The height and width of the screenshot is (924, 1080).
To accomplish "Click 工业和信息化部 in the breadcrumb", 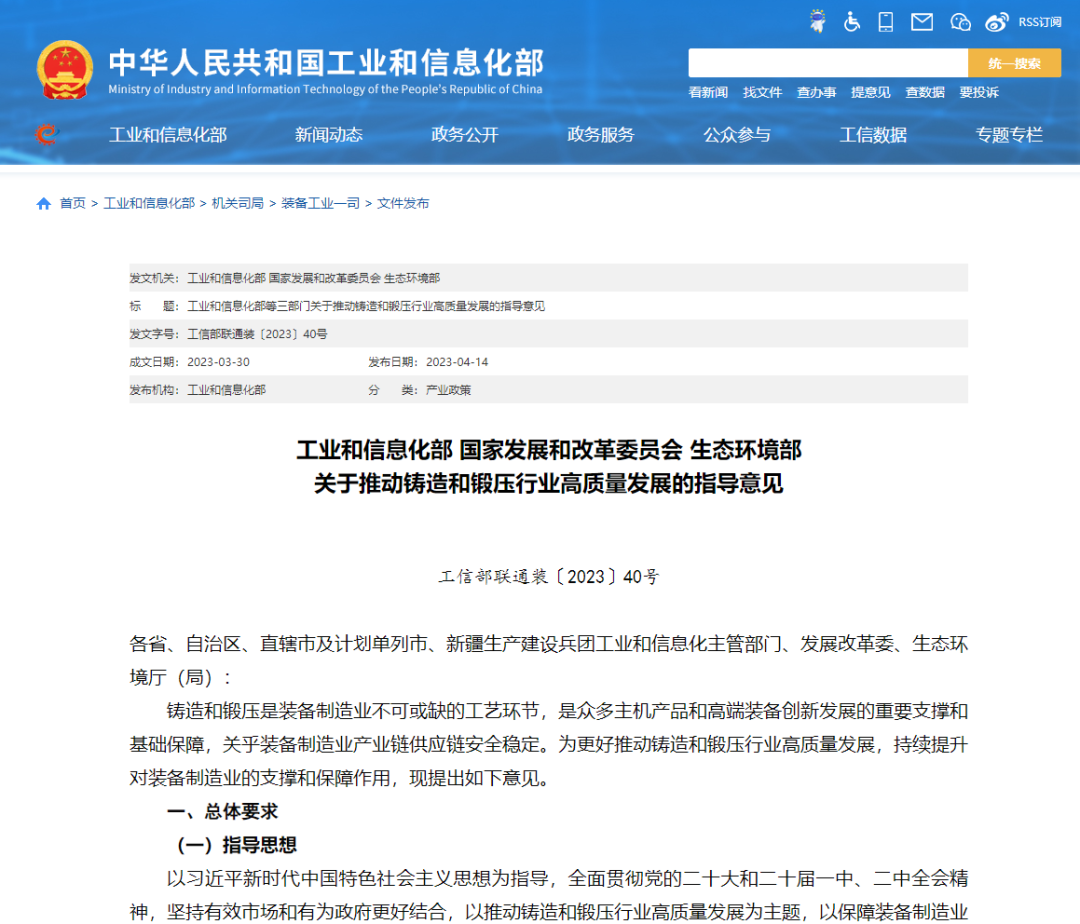I will click(149, 203).
